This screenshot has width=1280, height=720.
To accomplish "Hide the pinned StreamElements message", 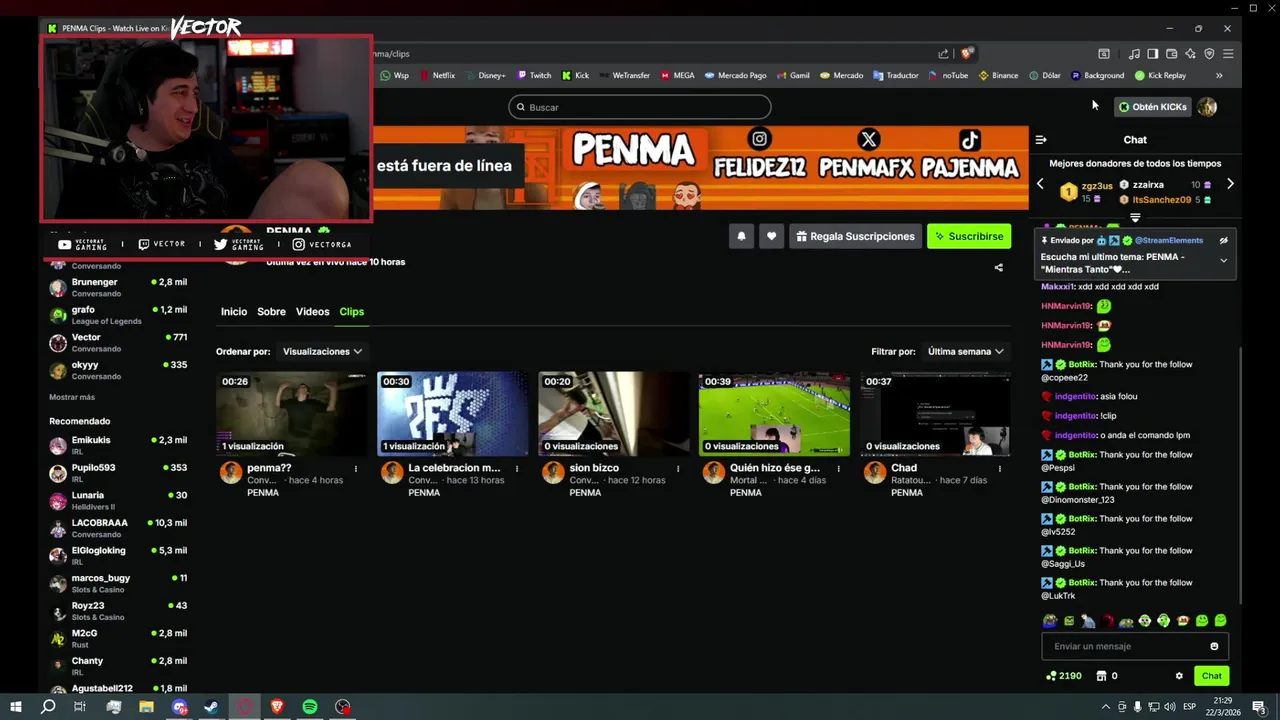I will [1223, 240].
